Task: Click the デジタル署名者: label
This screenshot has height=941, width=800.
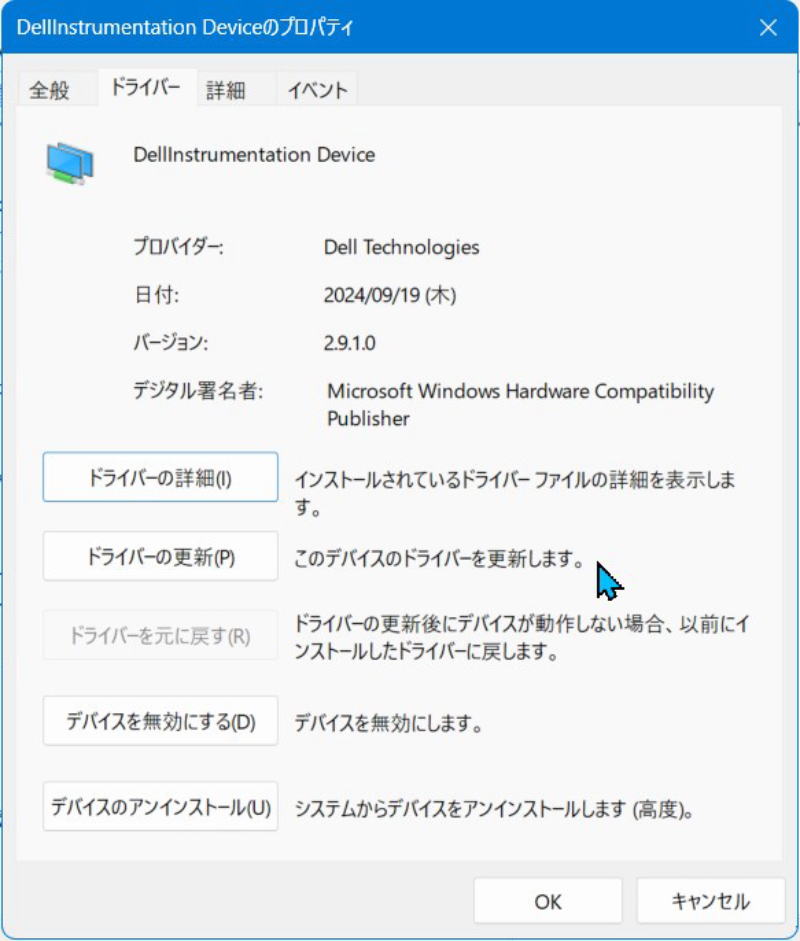Action: point(198,391)
